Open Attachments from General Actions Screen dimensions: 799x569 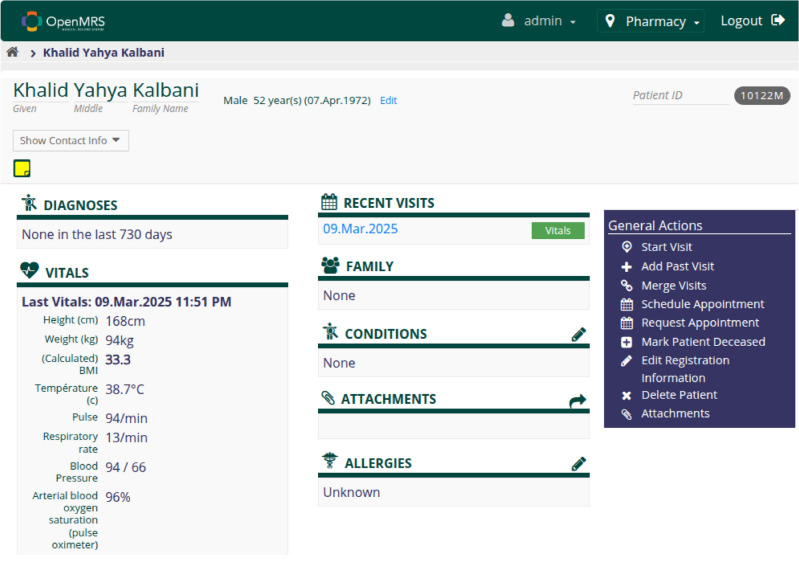(675, 414)
